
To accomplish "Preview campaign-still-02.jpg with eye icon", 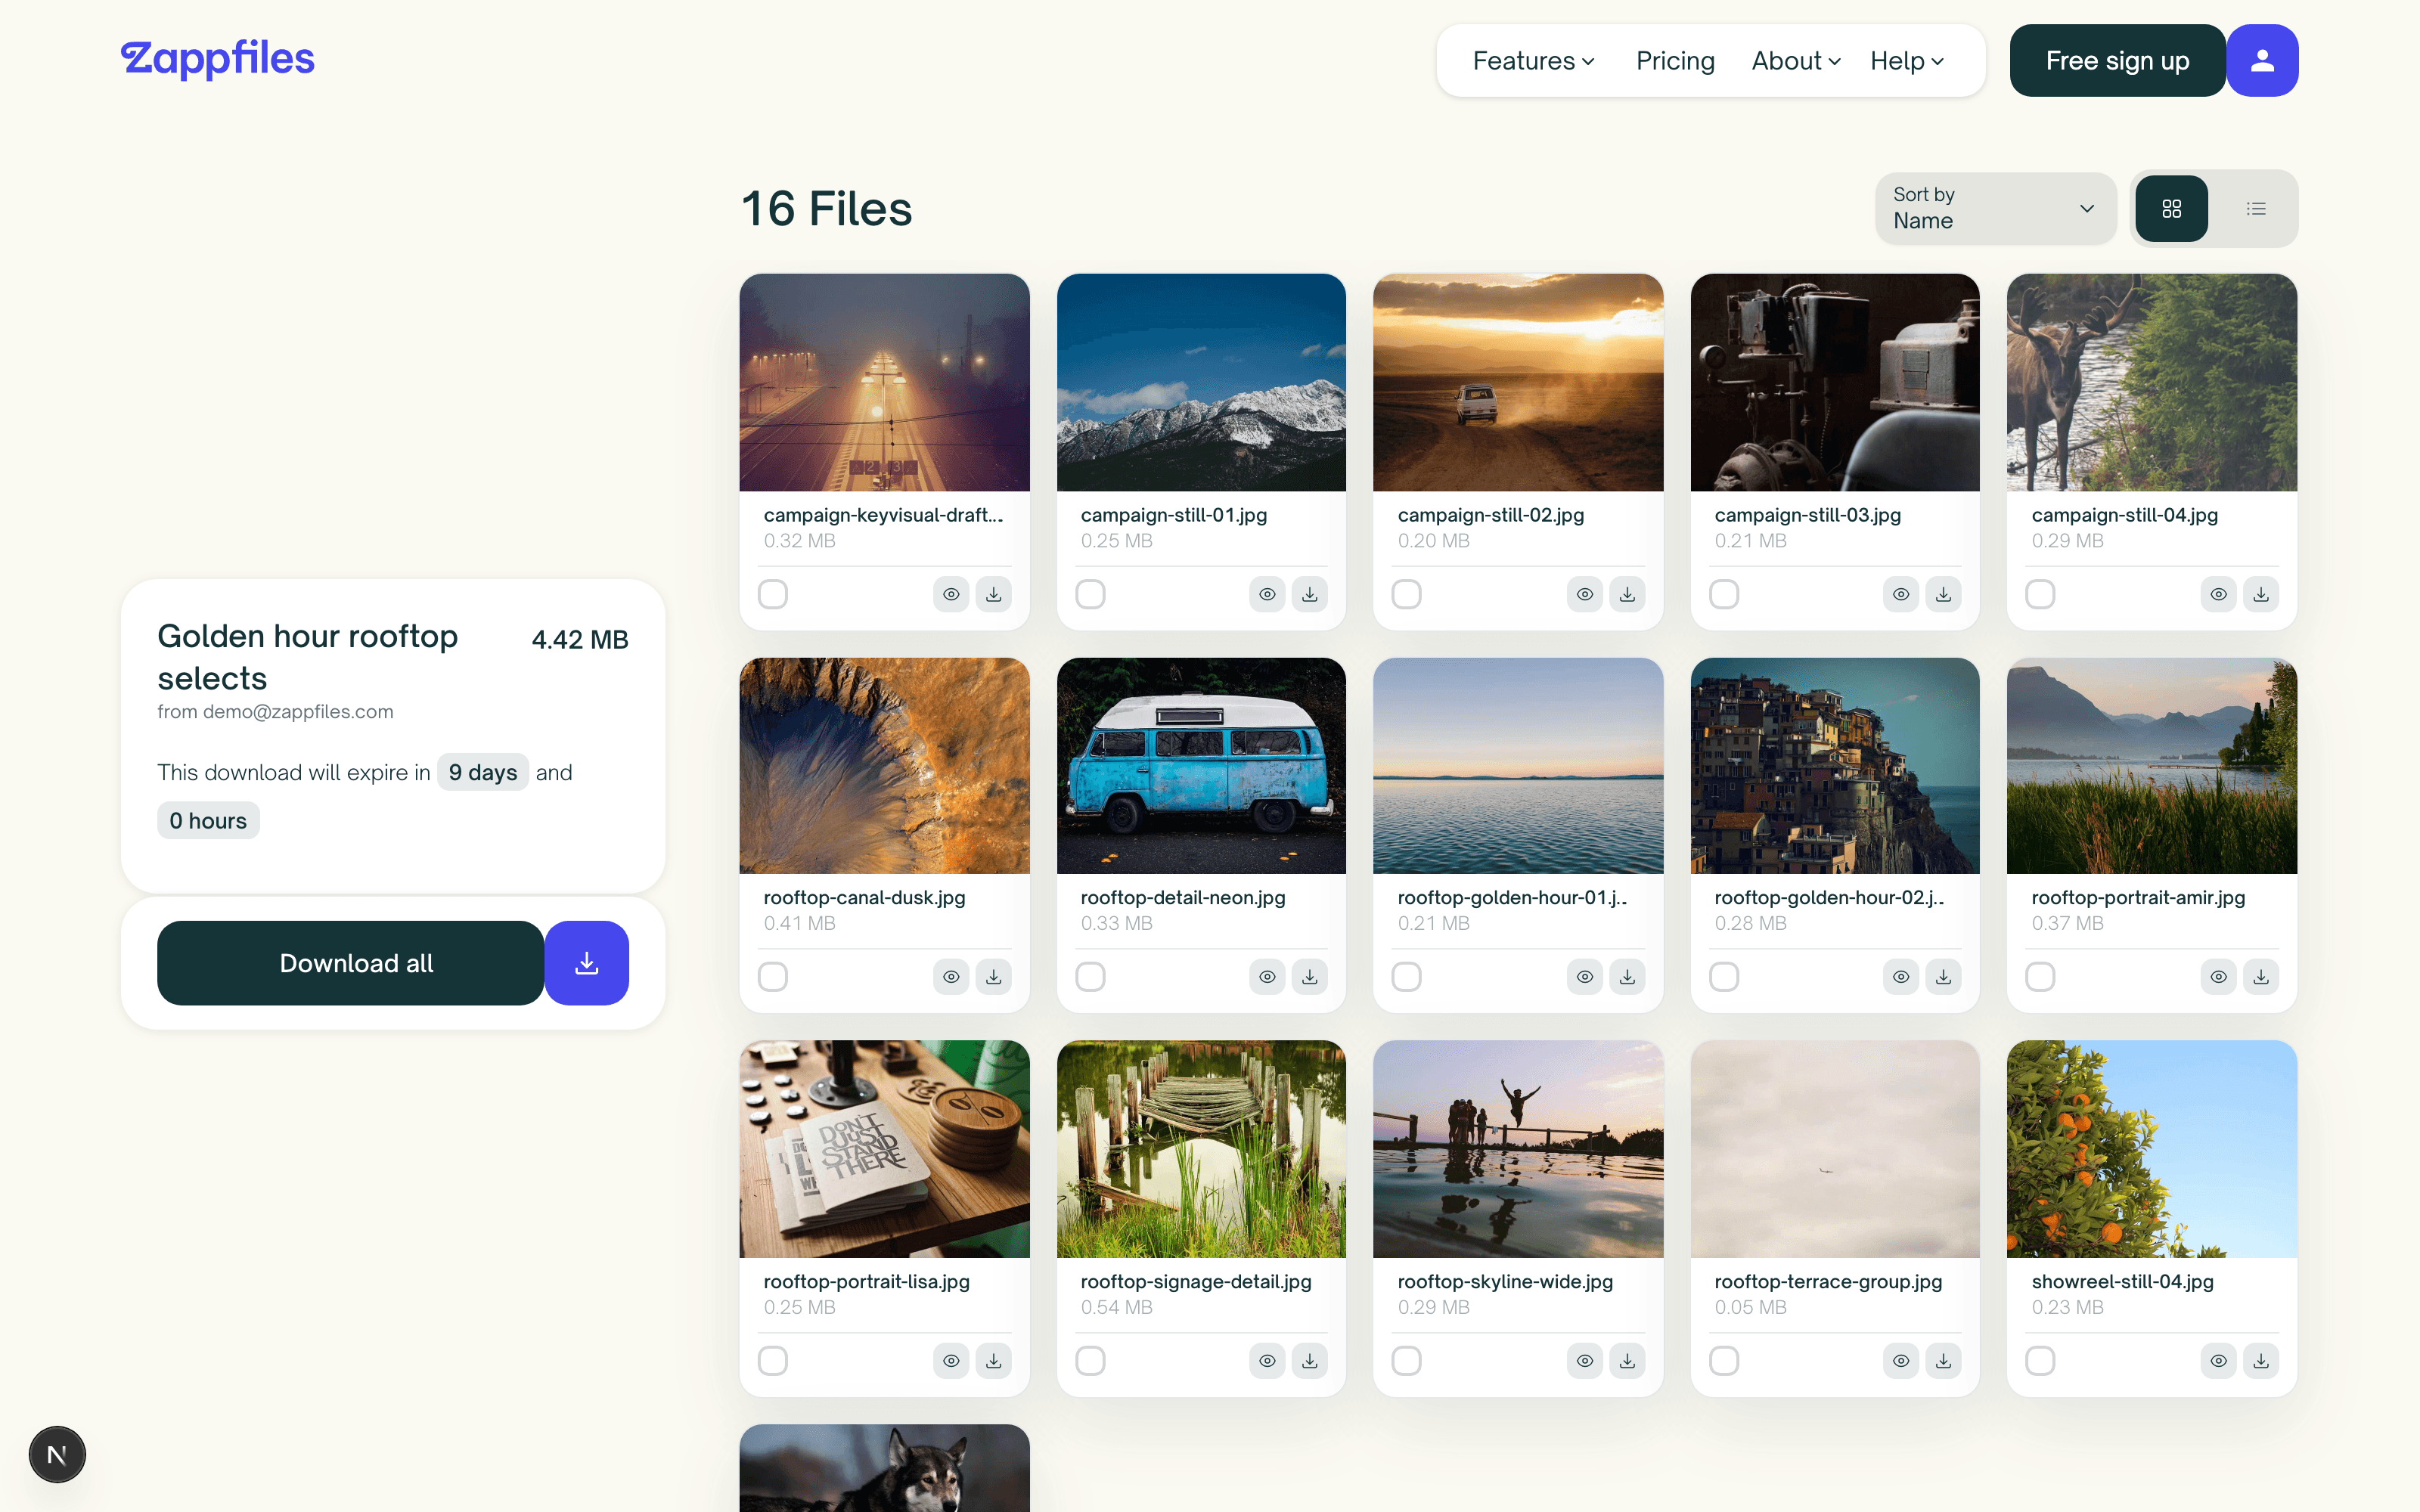I will click(1585, 594).
